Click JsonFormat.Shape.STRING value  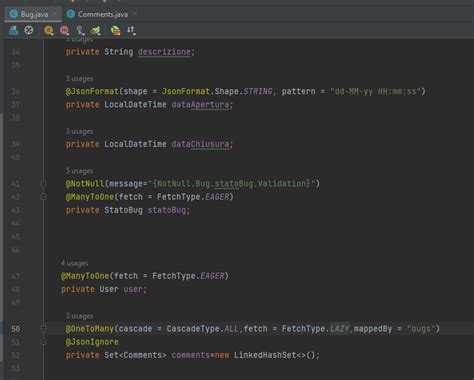(217, 91)
